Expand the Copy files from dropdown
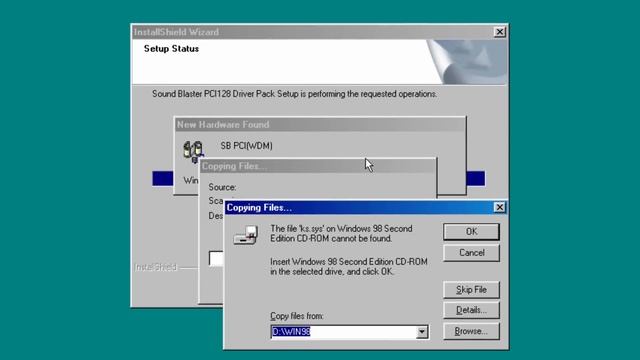Image resolution: width=640 pixels, height=360 pixels. click(x=422, y=332)
